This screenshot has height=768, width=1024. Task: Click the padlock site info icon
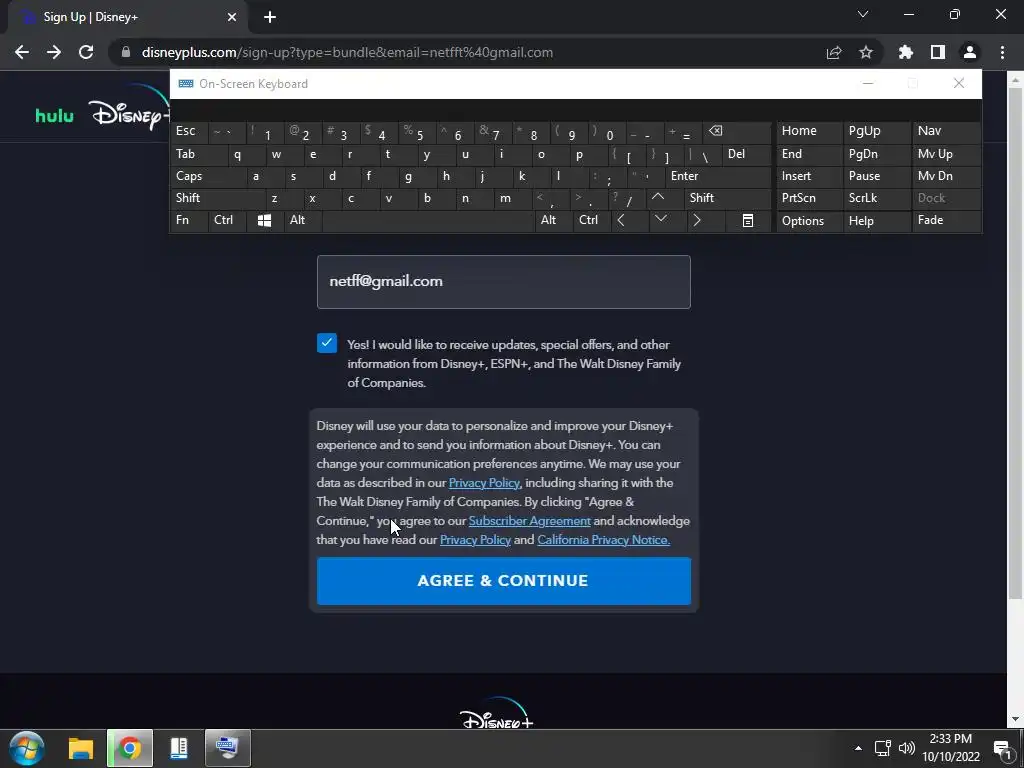pyautogui.click(x=126, y=52)
